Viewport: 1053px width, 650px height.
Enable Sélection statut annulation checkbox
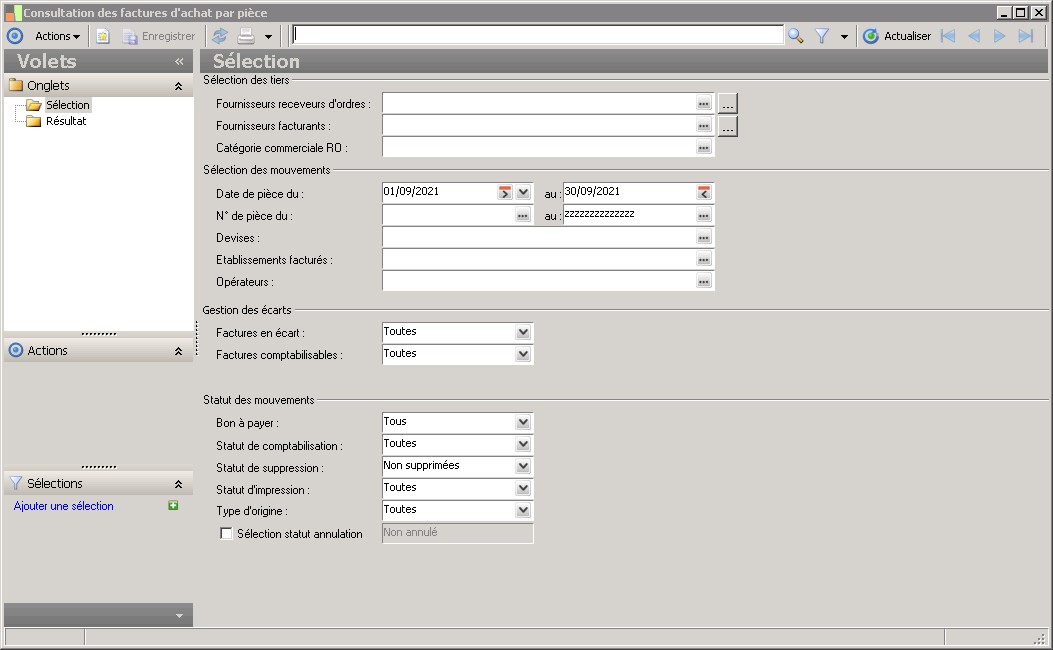[226, 534]
